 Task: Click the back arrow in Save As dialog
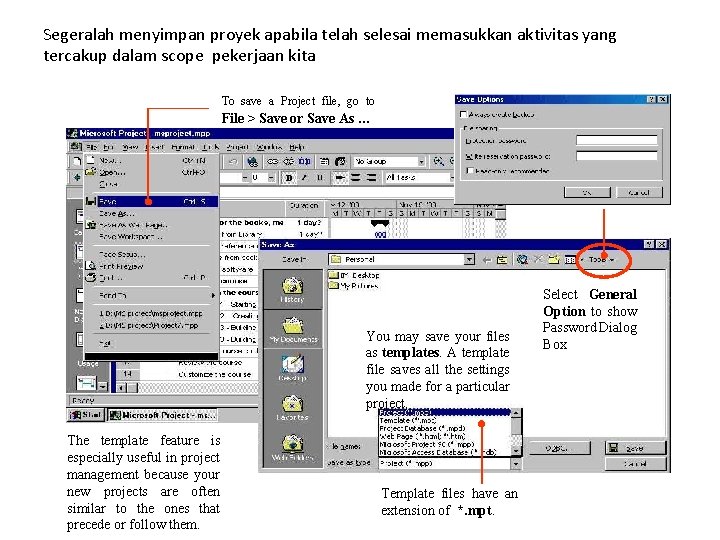pos(486,260)
